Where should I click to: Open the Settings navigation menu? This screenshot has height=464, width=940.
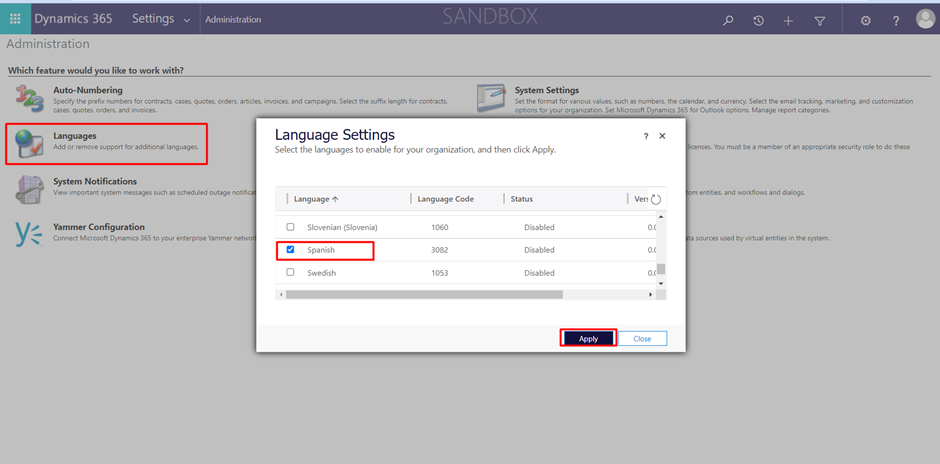(153, 19)
